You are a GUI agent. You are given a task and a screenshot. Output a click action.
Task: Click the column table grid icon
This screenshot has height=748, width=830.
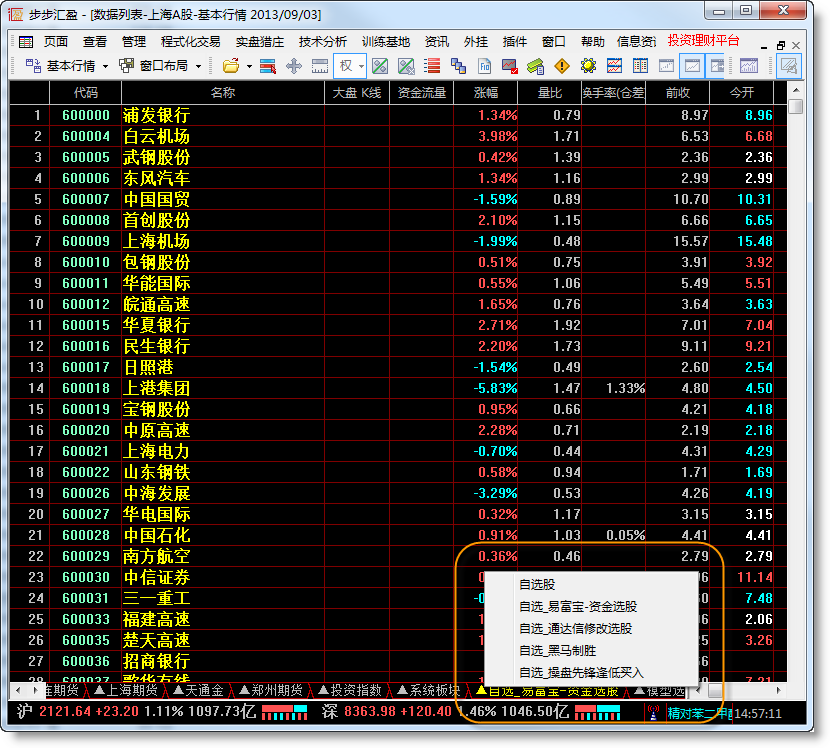coord(640,66)
